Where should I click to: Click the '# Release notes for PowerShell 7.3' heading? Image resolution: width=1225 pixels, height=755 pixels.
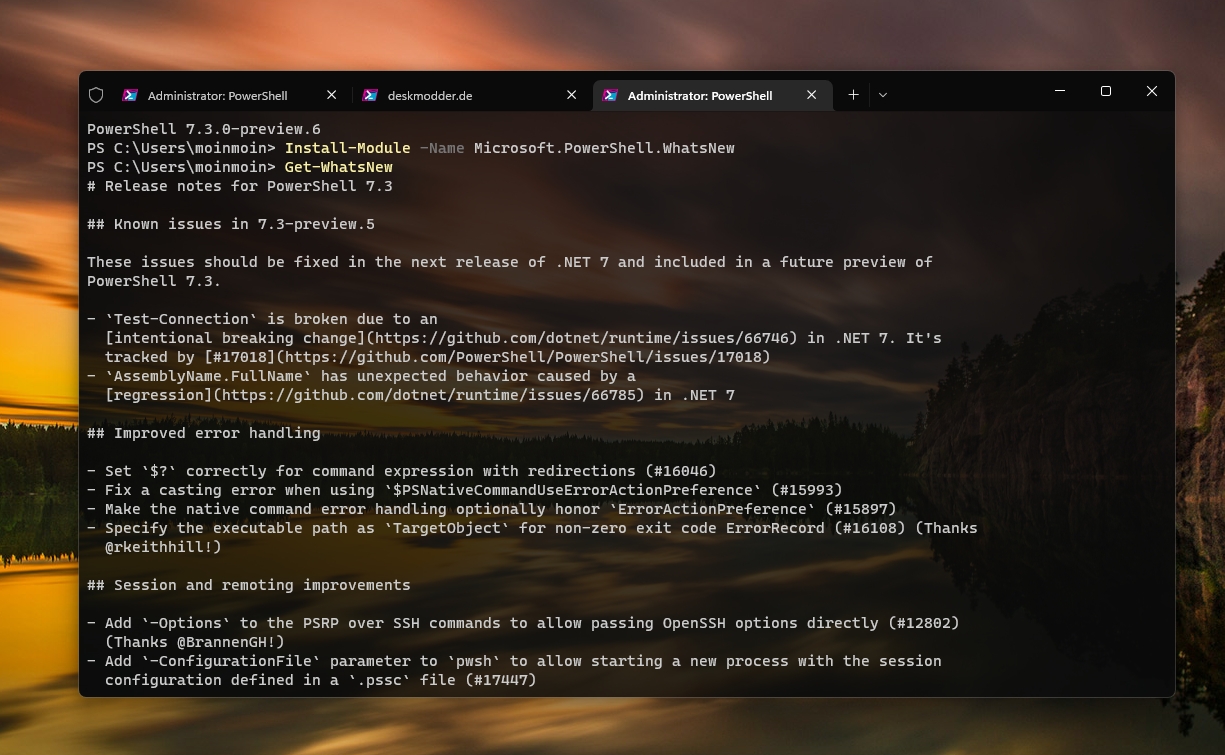pyautogui.click(x=240, y=186)
